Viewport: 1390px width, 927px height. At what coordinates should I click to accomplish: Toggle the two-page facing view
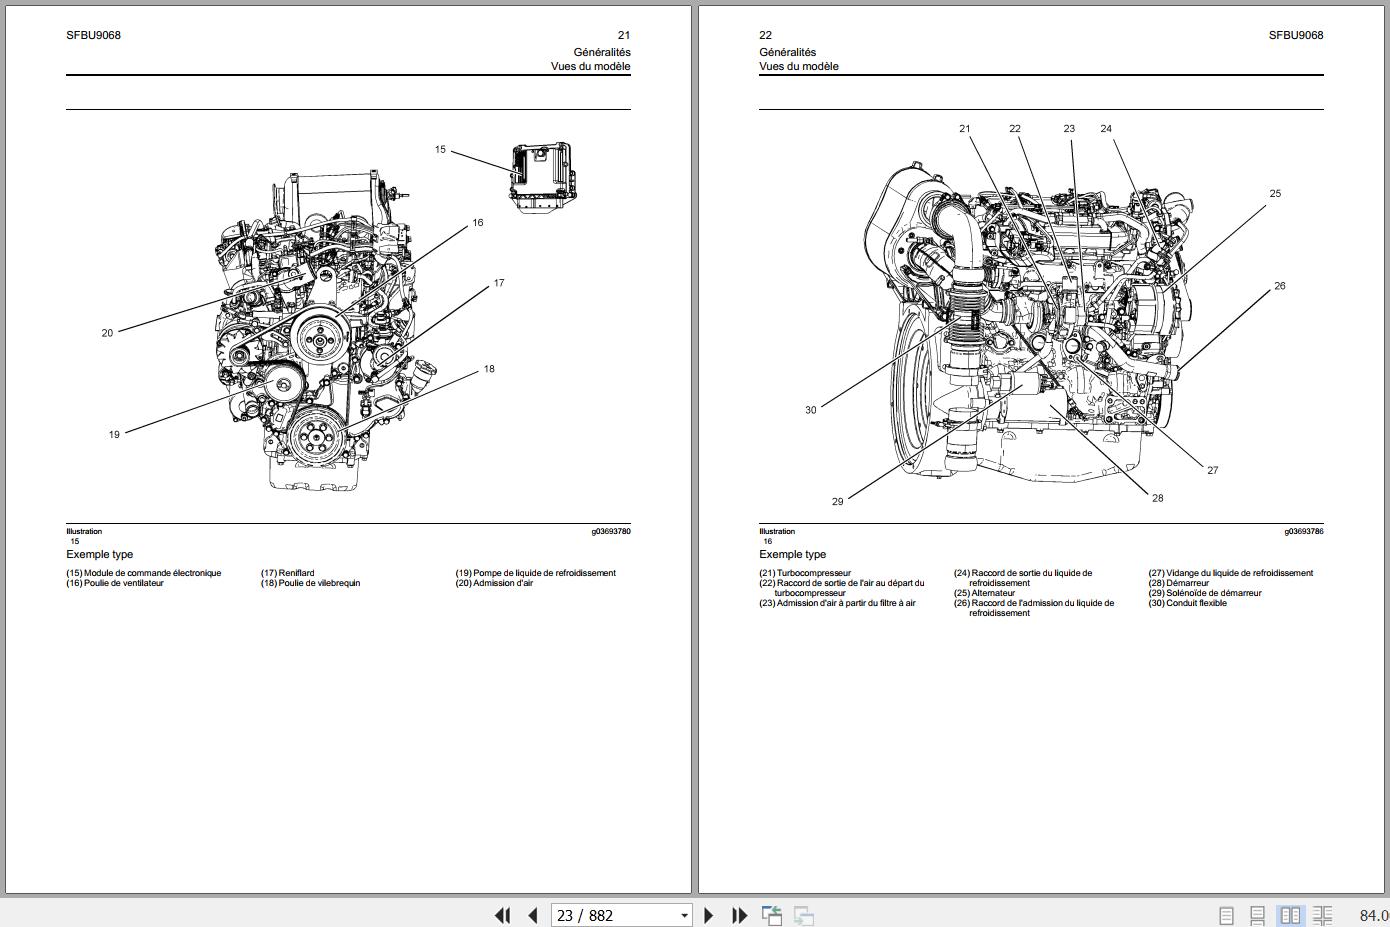click(1290, 915)
